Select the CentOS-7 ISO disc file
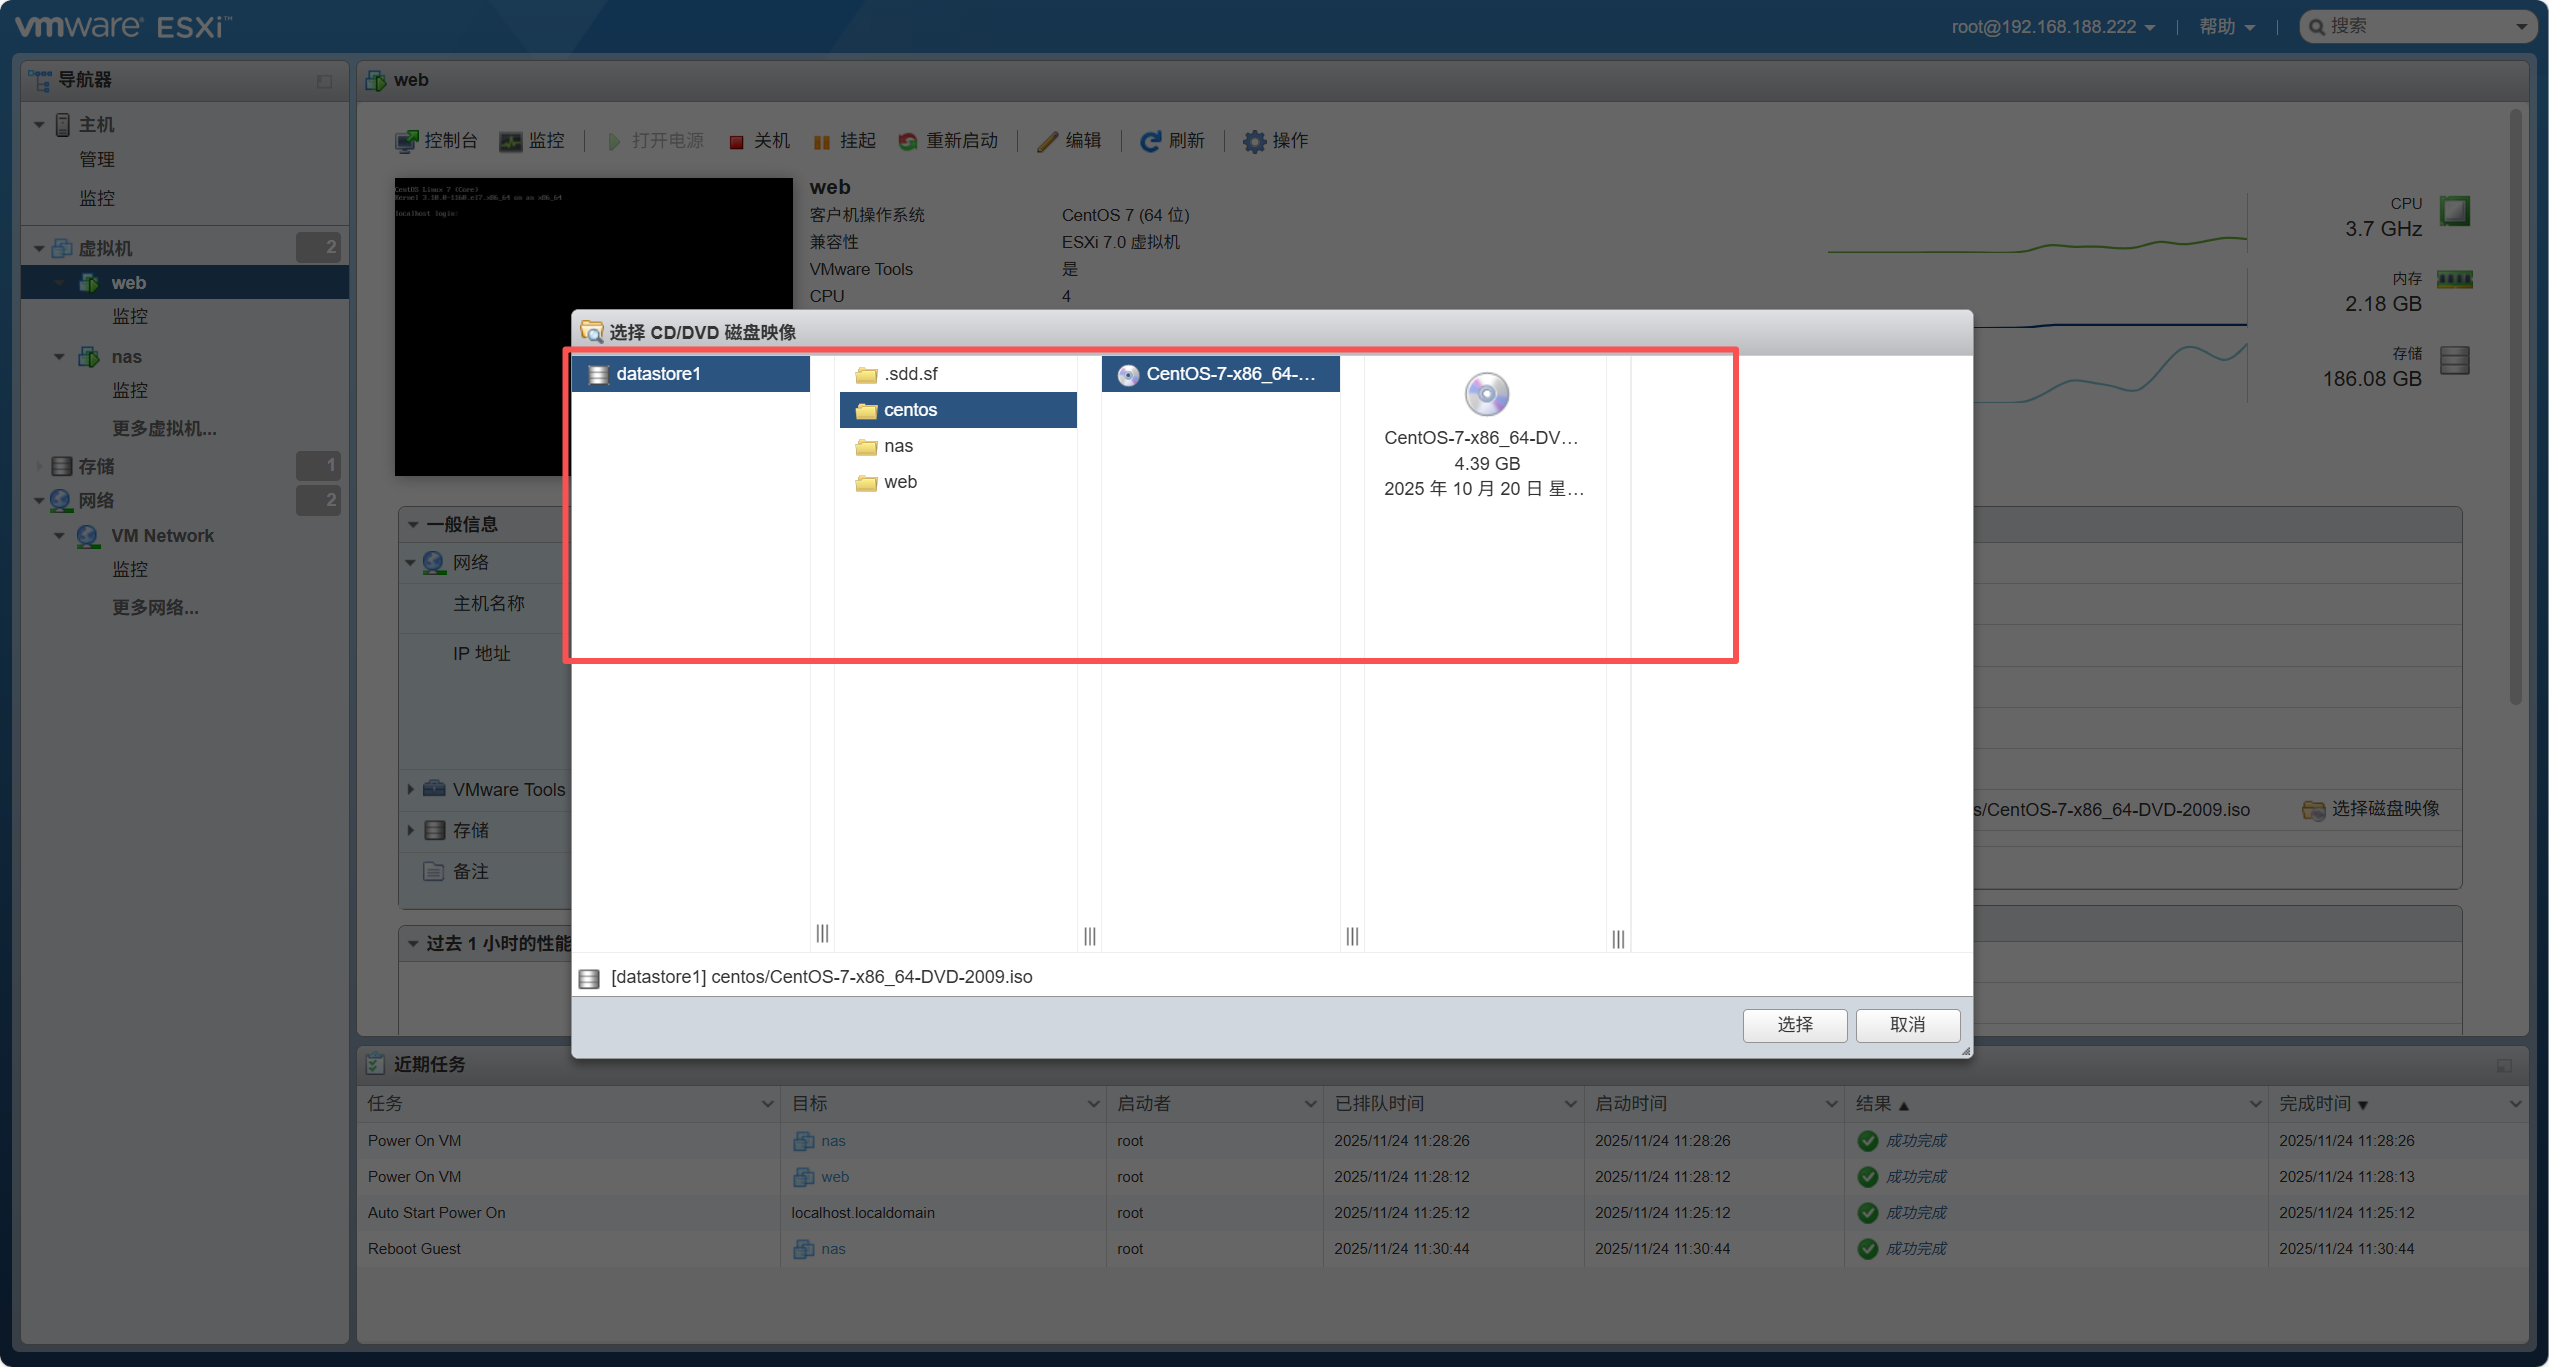 pyautogui.click(x=1220, y=374)
